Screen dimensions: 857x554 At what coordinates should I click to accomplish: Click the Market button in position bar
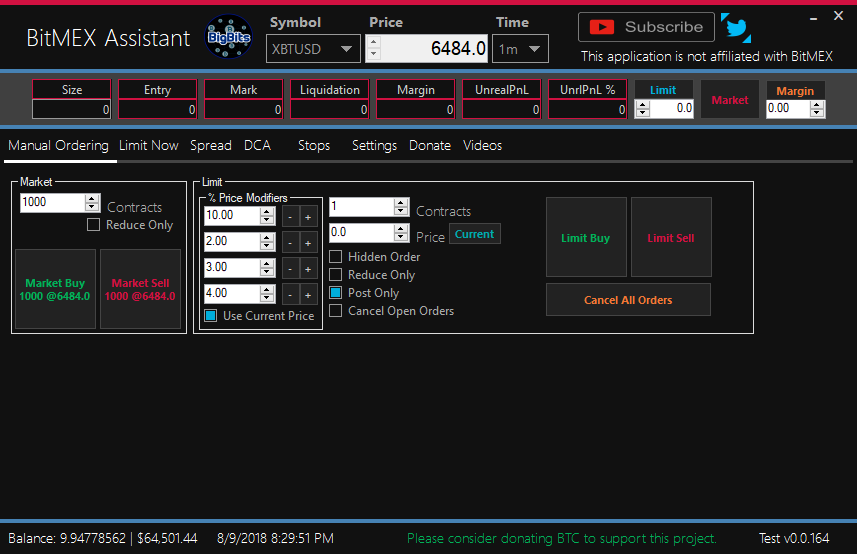[730, 99]
